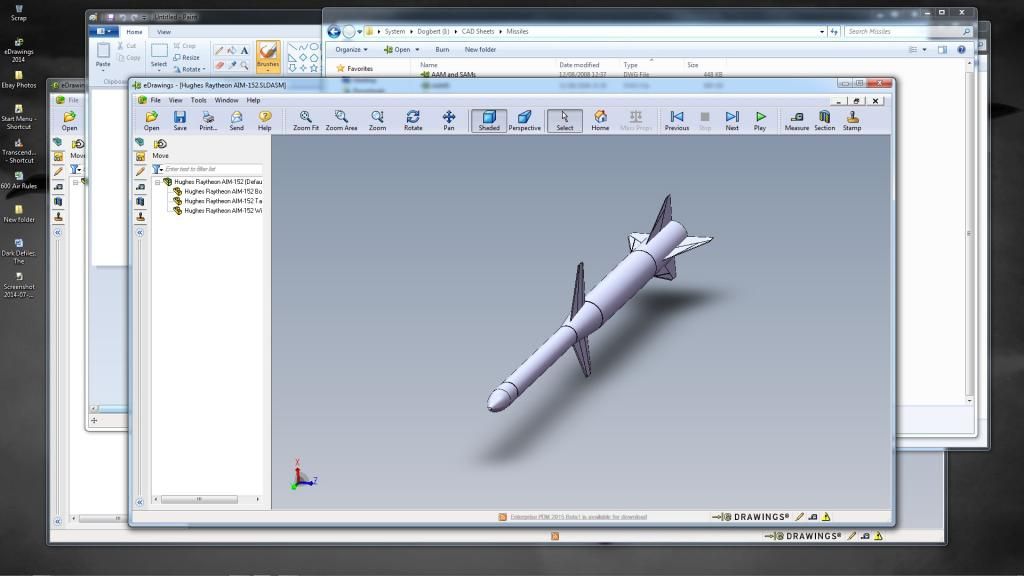The width and height of the screenshot is (1024, 576).
Task: Switch to the View tab in Paint
Action: pos(163,32)
